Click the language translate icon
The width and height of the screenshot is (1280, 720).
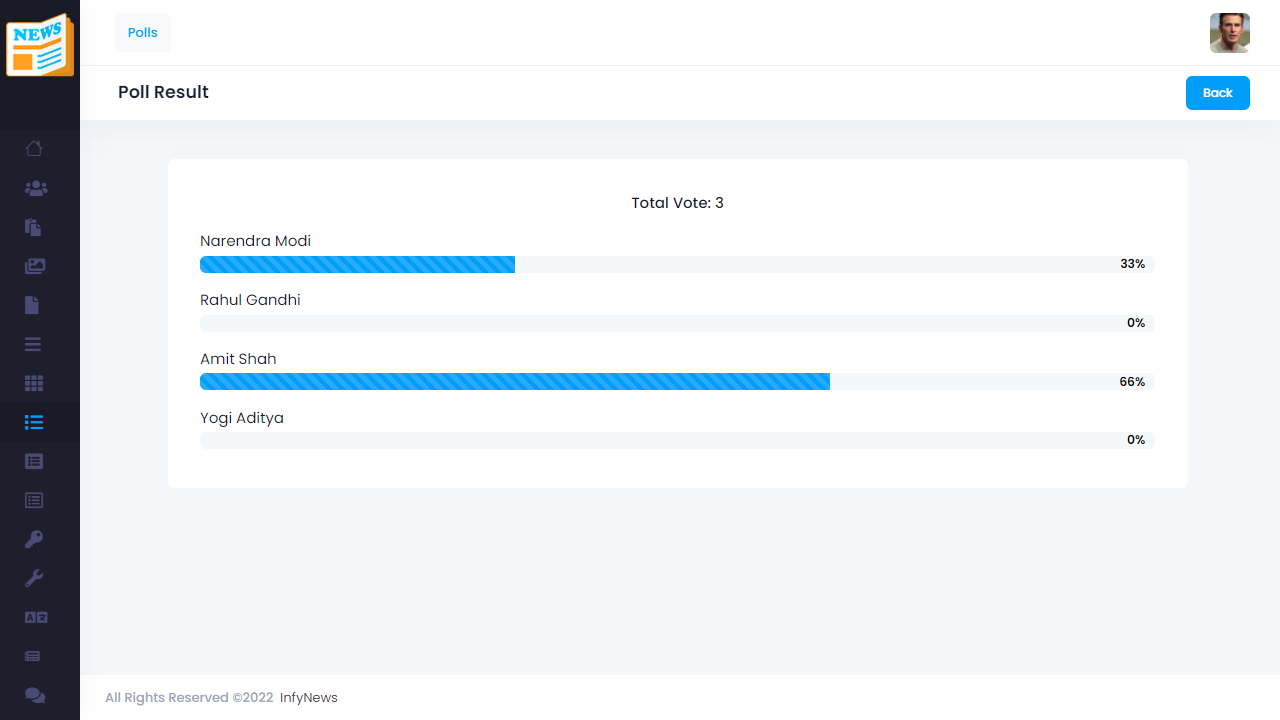[x=36, y=617]
